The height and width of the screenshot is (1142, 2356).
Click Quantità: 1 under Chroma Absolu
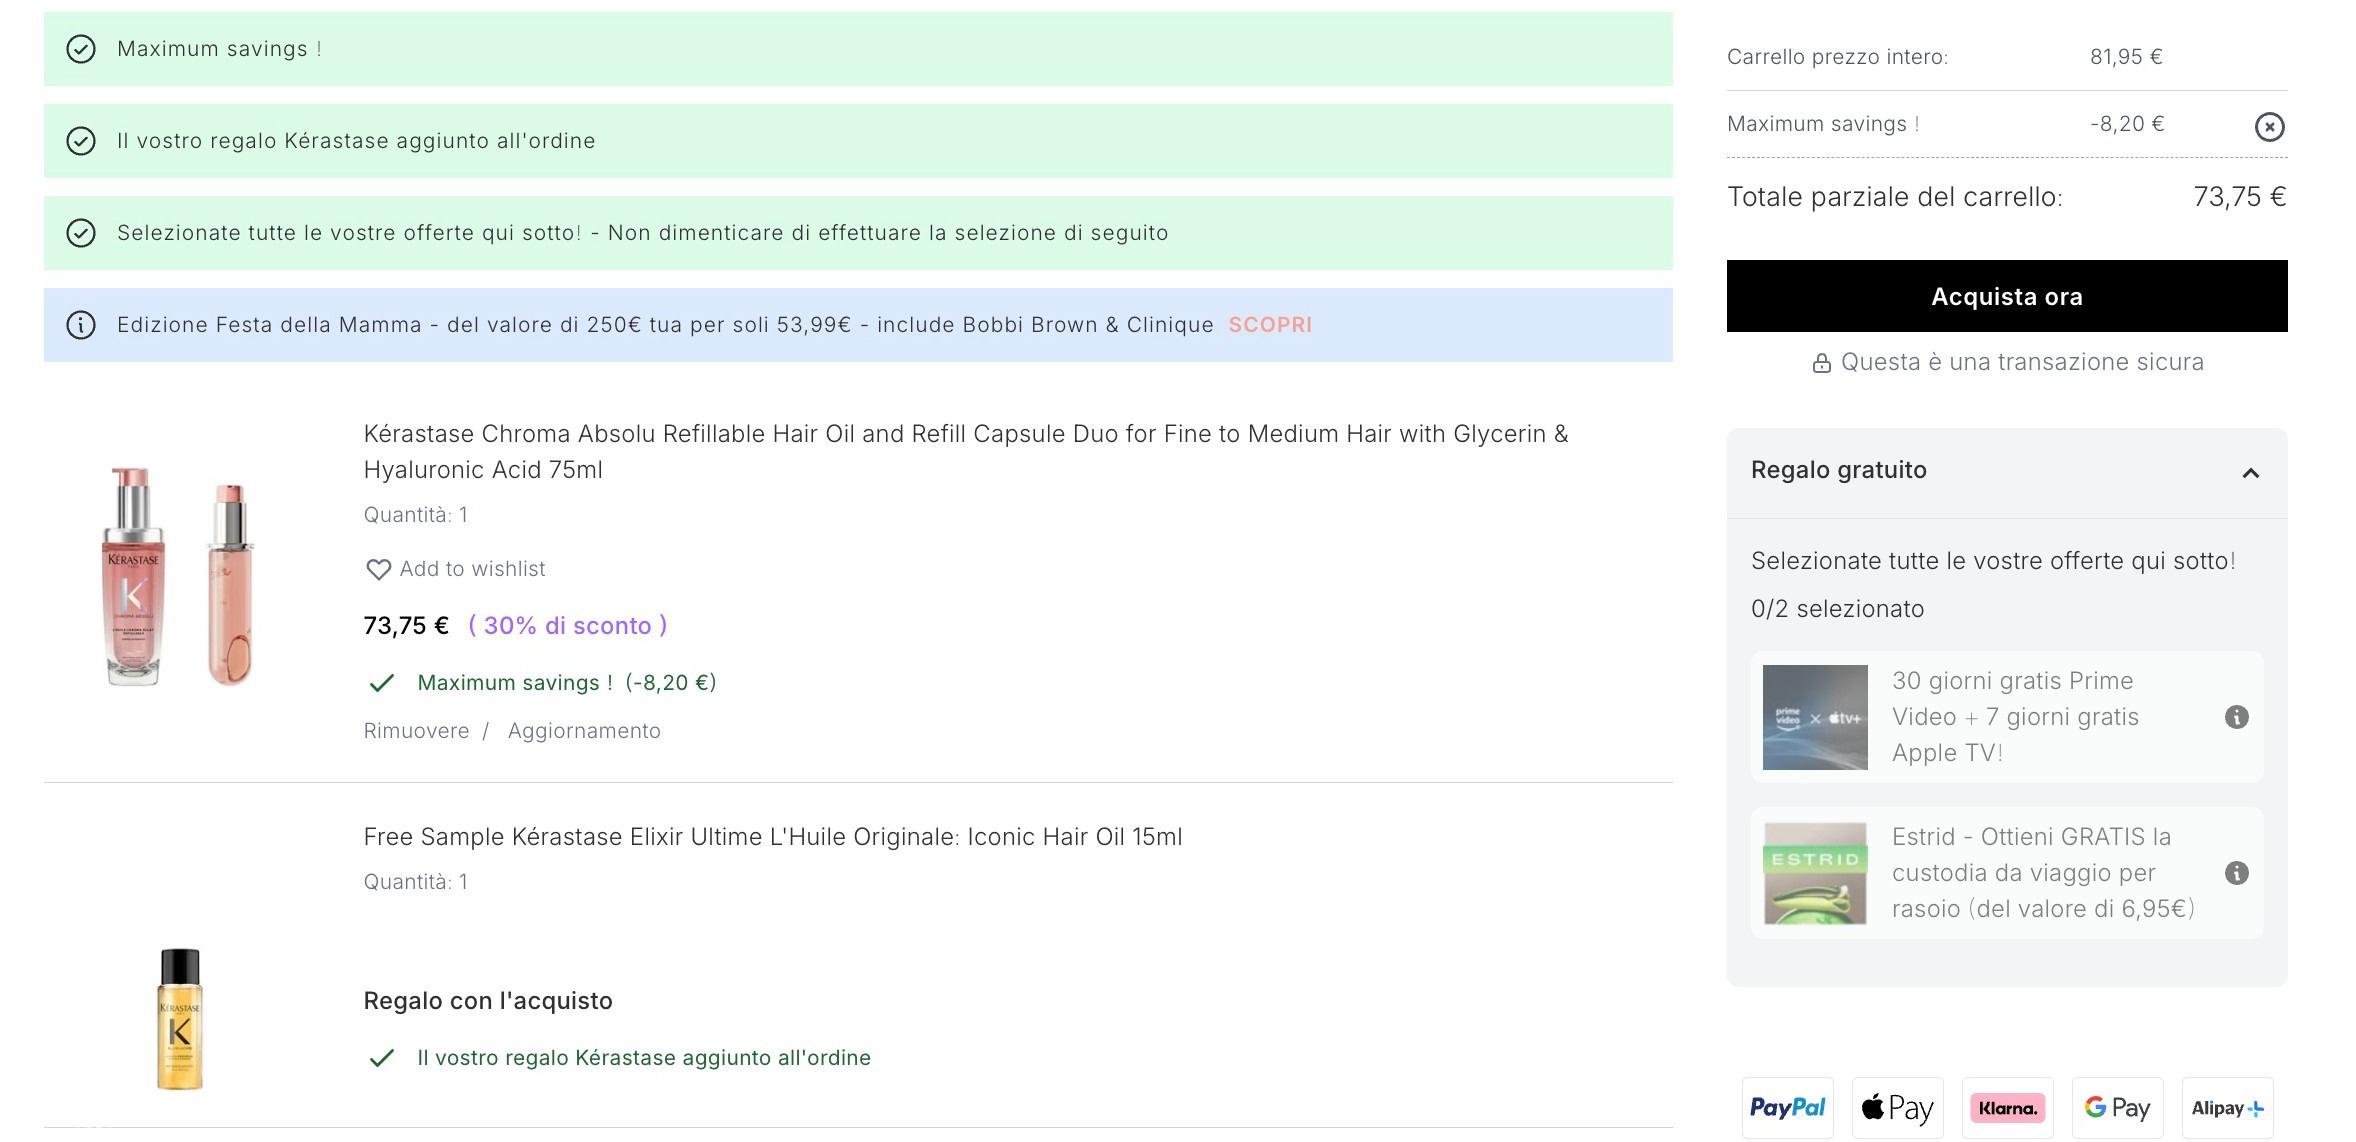(416, 515)
